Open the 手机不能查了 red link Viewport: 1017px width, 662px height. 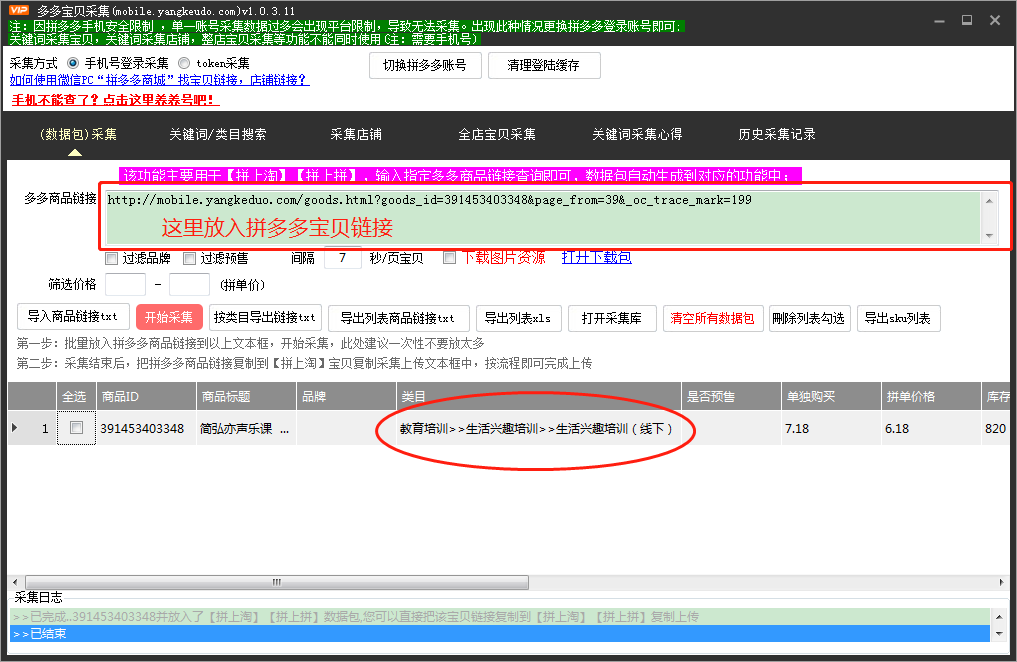(x=115, y=100)
